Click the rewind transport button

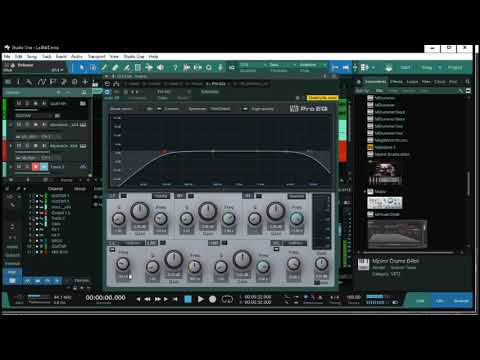(148, 299)
